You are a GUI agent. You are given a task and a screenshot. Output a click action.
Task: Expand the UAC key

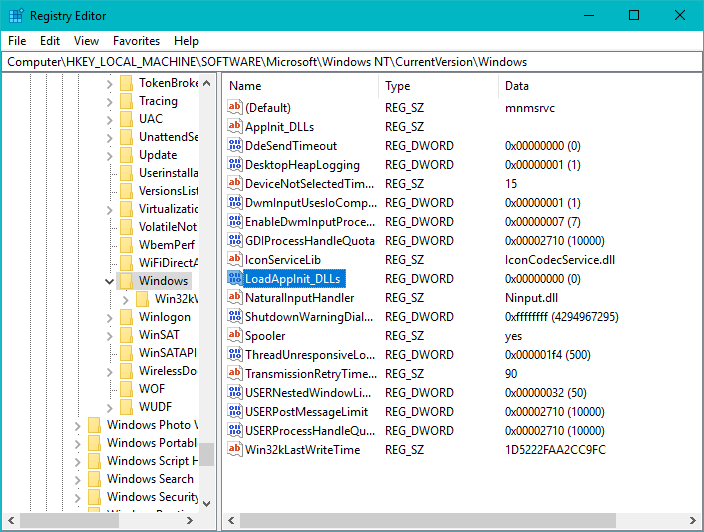(x=110, y=119)
